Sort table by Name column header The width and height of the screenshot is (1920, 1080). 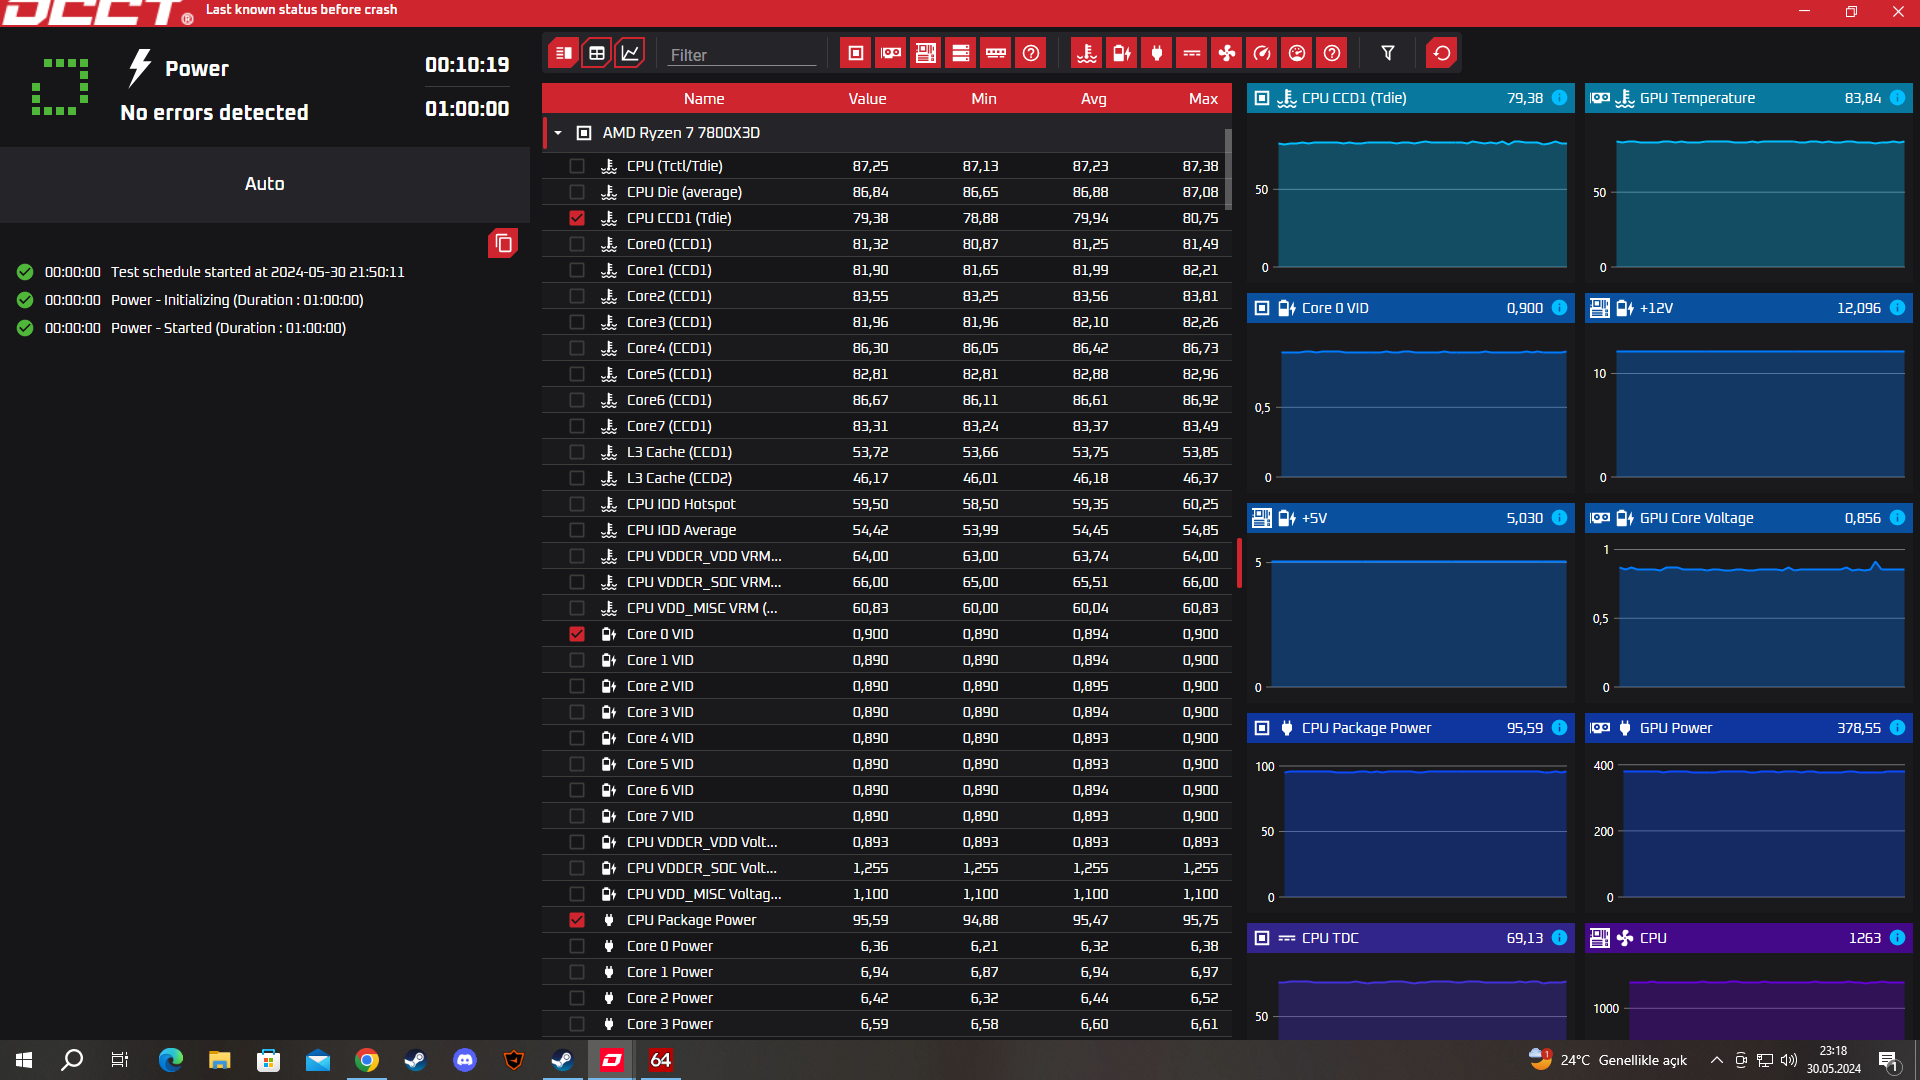(704, 98)
